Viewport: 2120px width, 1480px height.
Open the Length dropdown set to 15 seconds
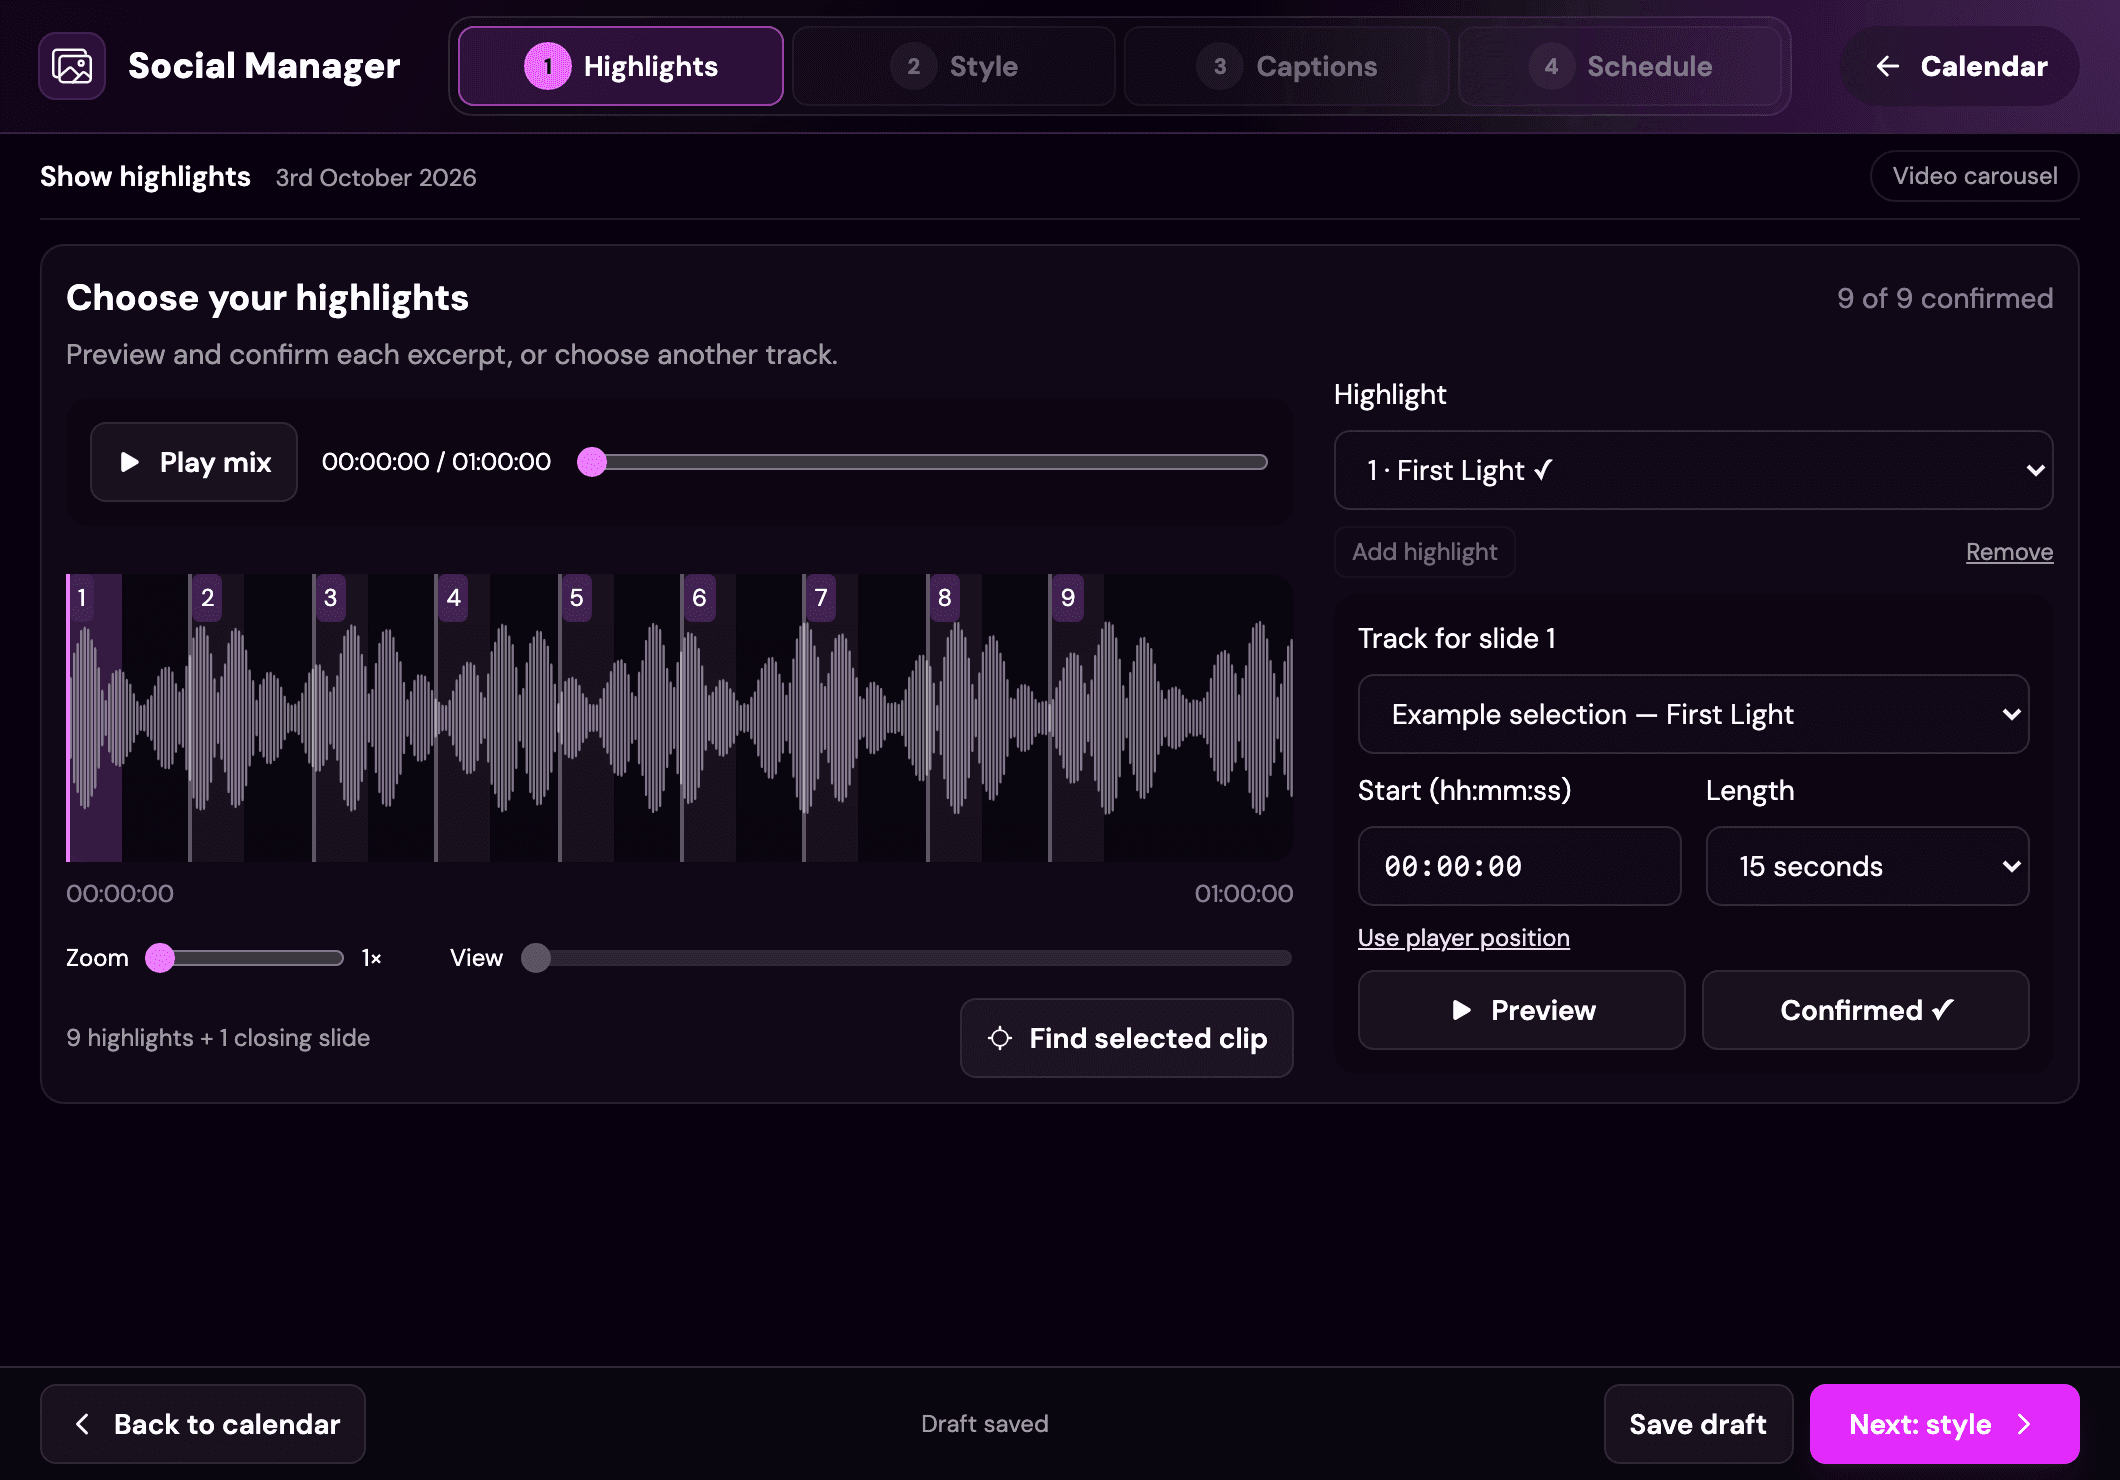click(x=1867, y=866)
